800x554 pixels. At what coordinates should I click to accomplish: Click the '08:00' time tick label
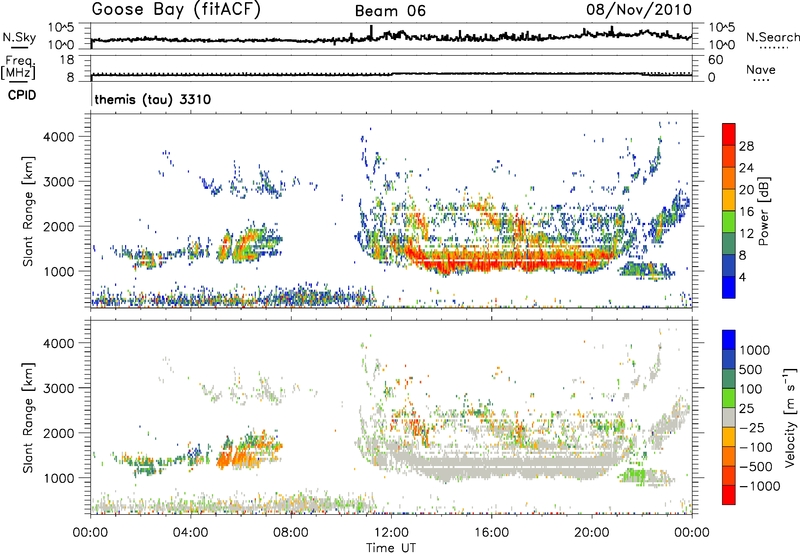pos(291,533)
